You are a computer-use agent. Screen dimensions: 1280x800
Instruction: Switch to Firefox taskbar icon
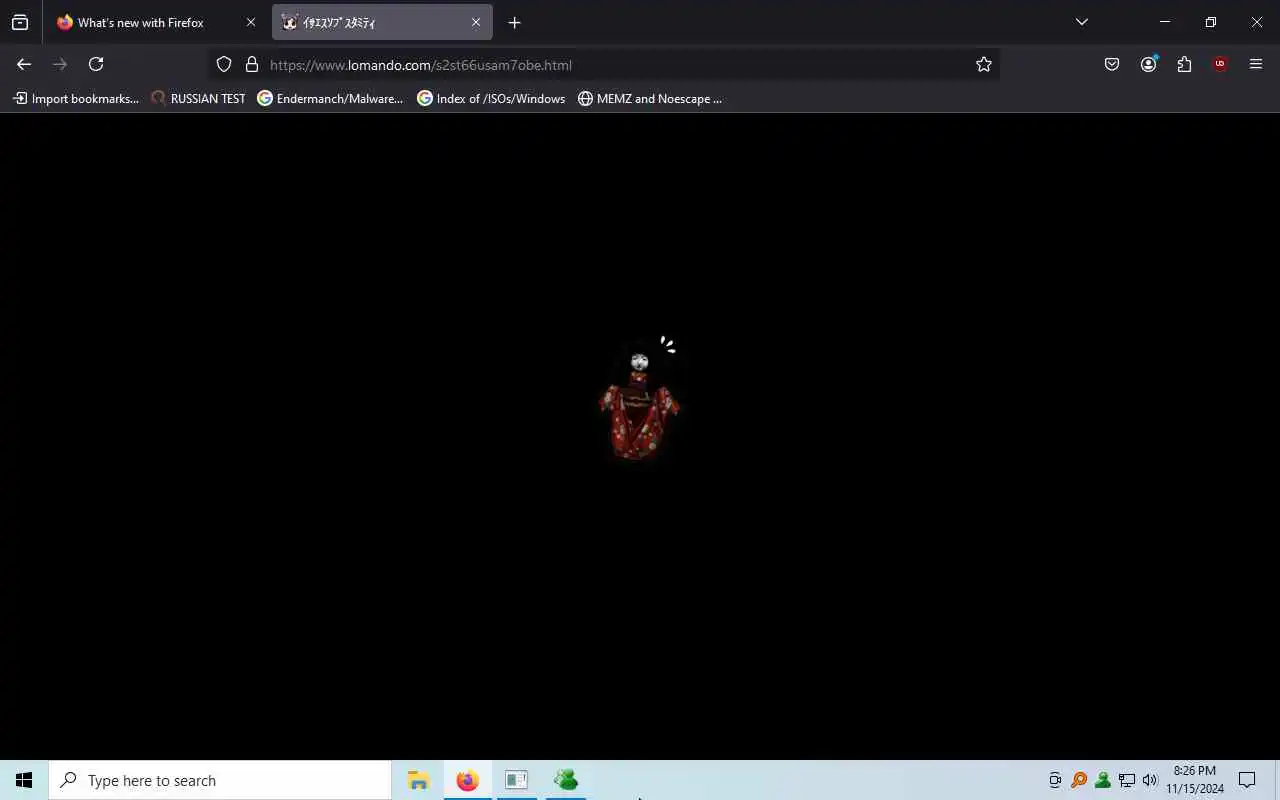pyautogui.click(x=467, y=780)
